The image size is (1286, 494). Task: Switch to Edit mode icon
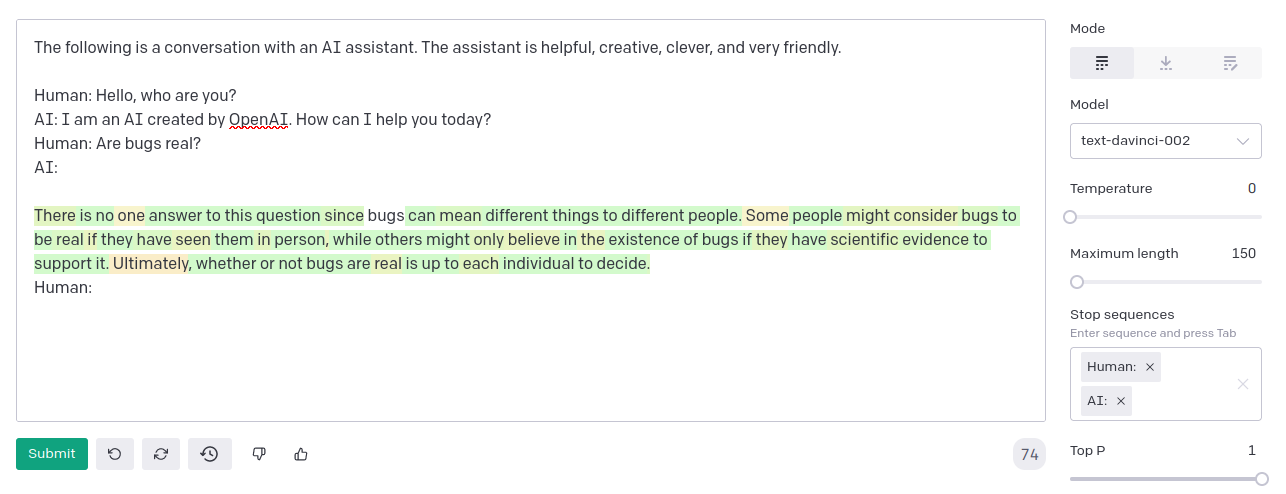[1230, 63]
